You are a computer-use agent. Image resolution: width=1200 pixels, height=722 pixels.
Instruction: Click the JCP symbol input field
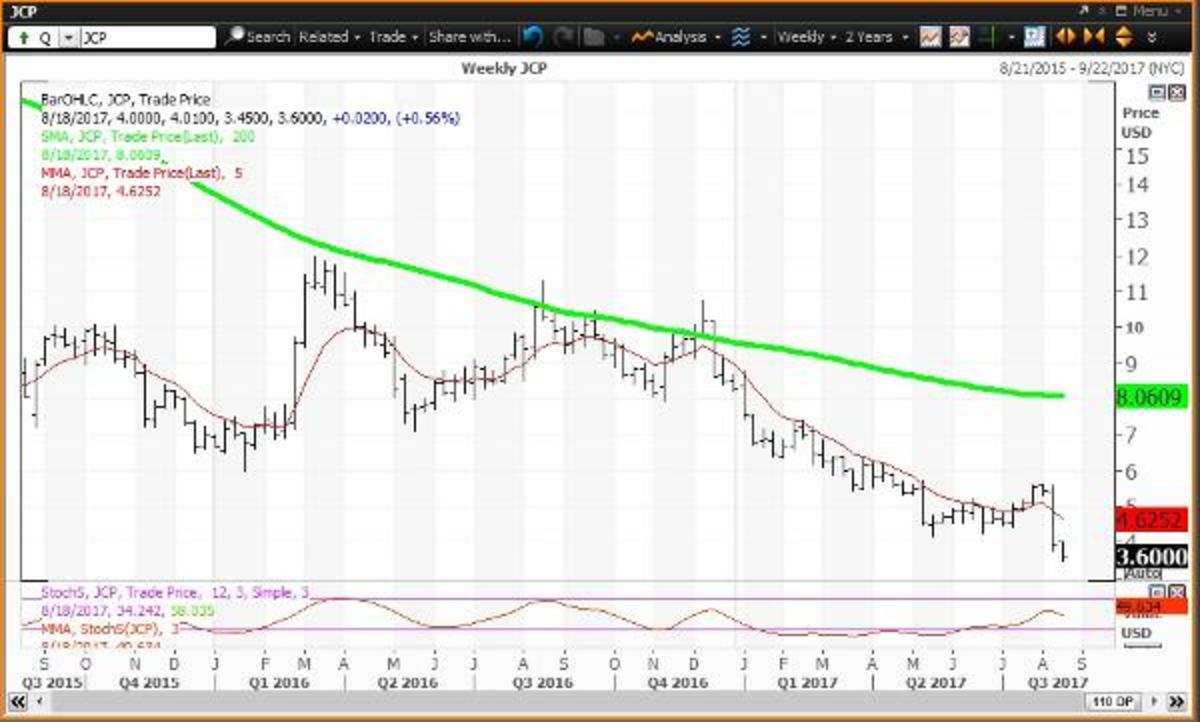point(147,37)
